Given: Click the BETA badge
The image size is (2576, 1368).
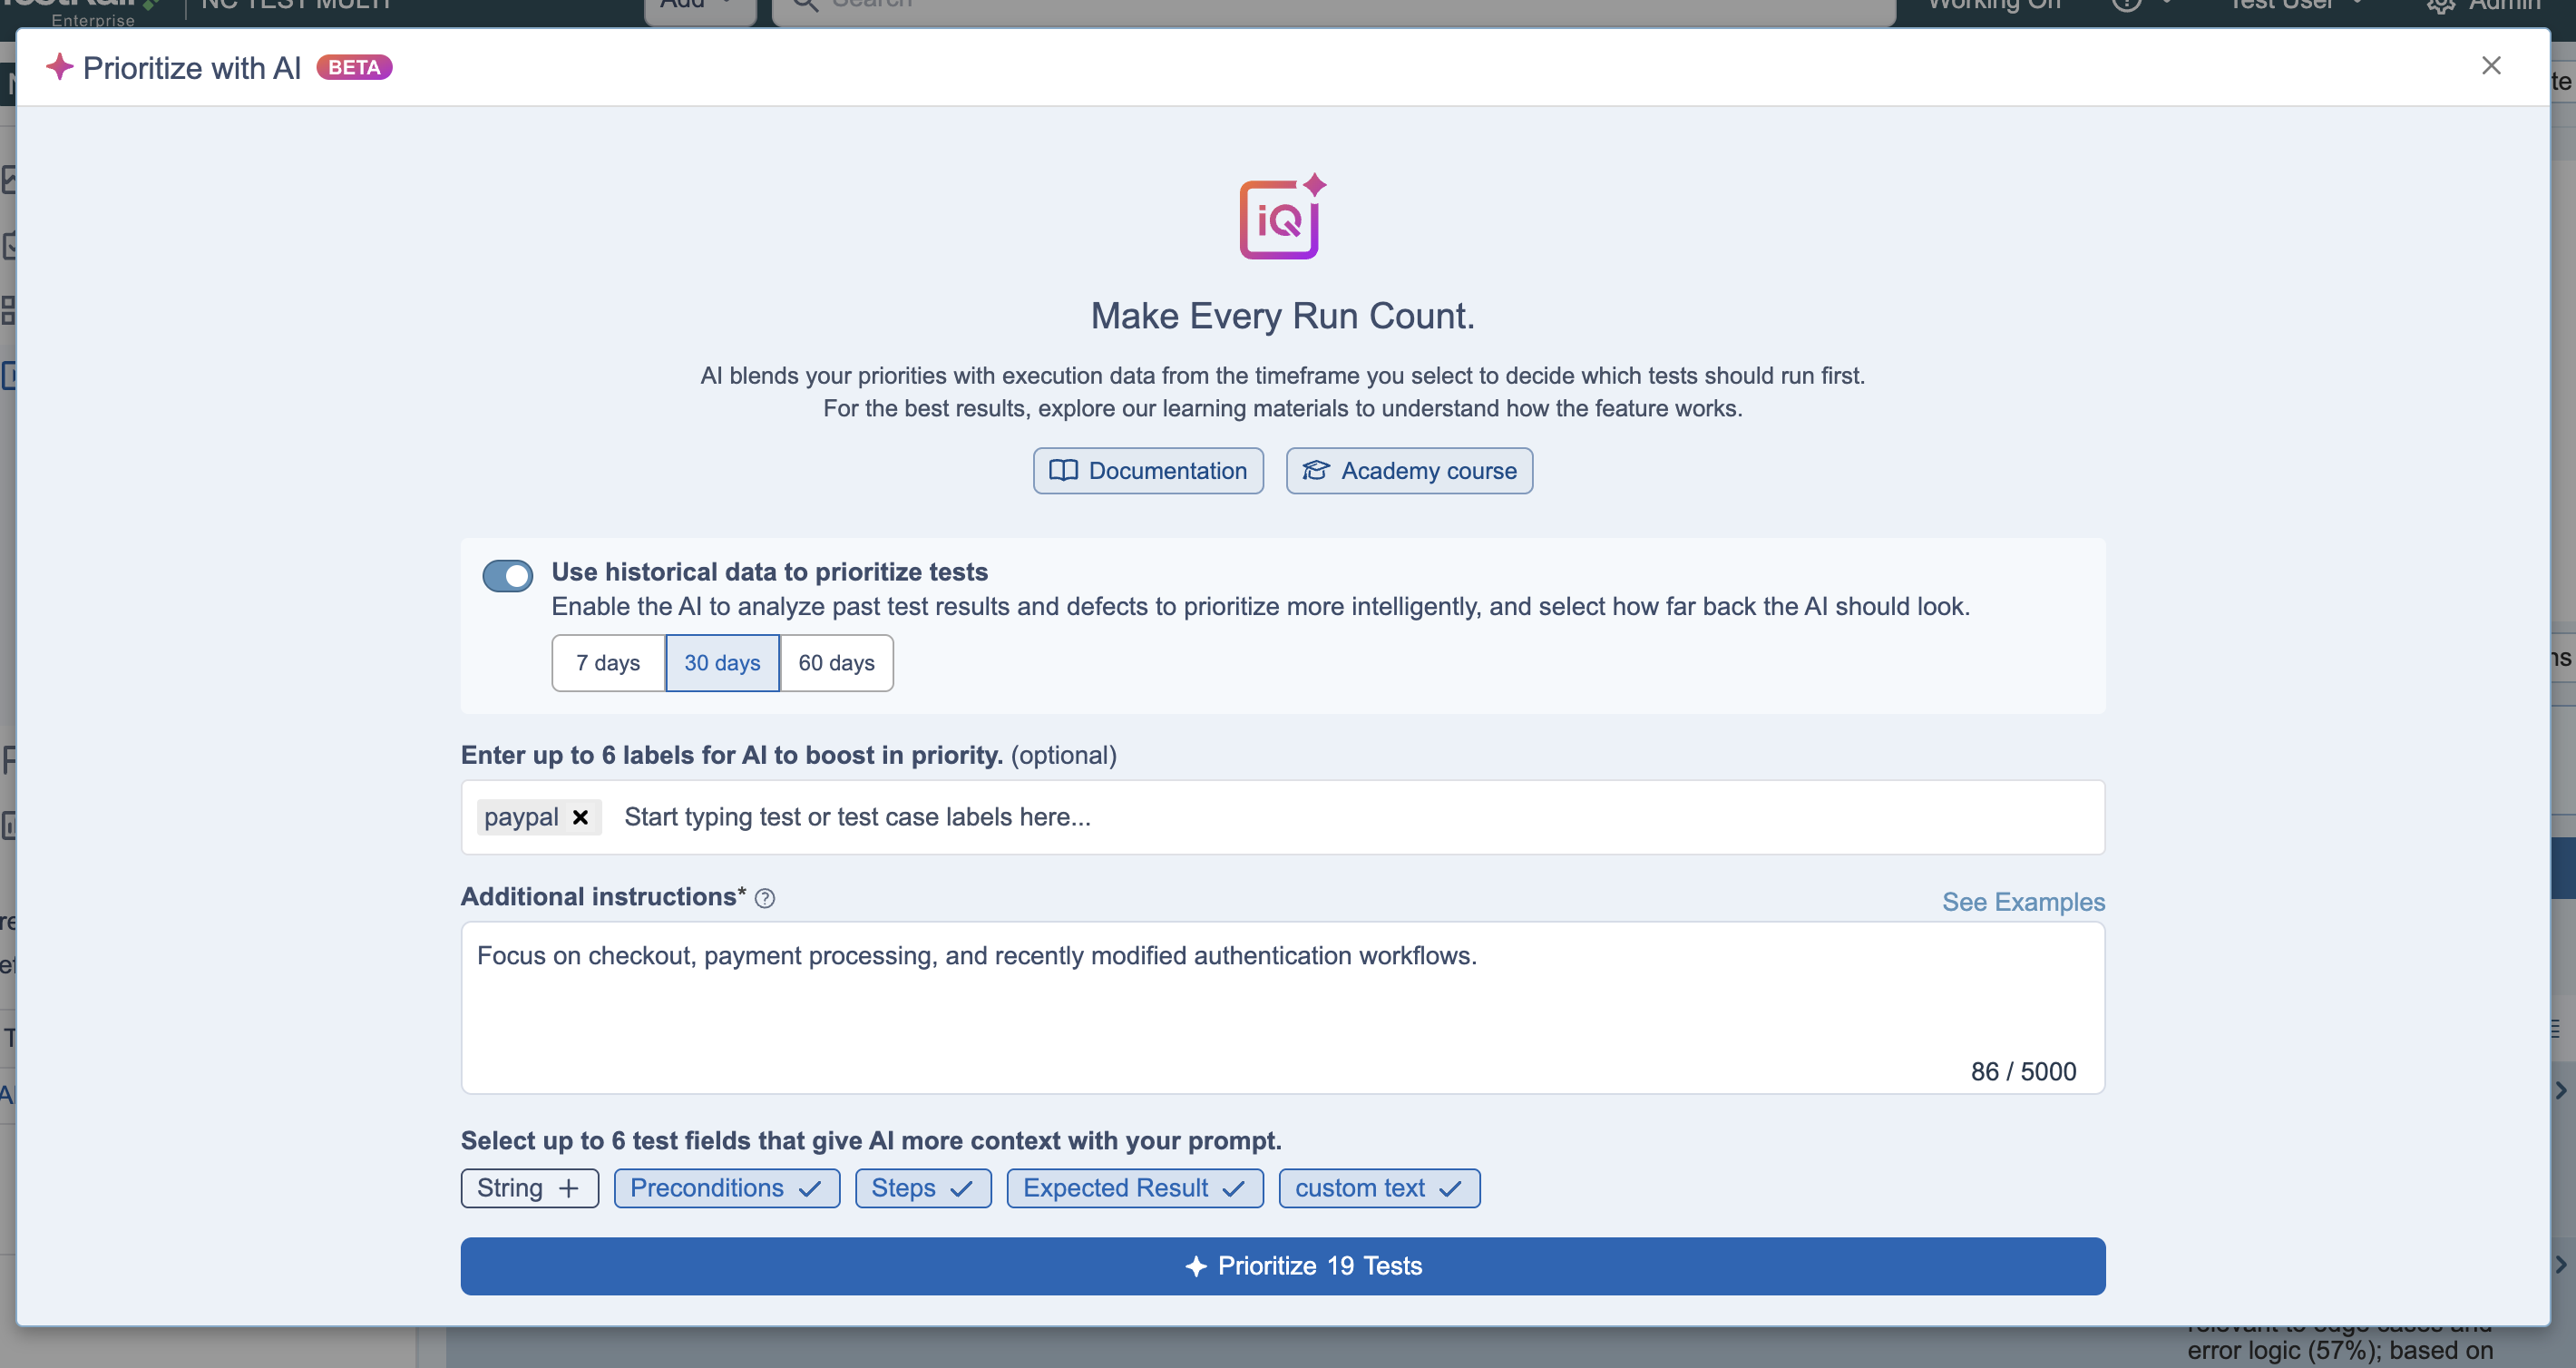Looking at the screenshot, I should tap(354, 67).
